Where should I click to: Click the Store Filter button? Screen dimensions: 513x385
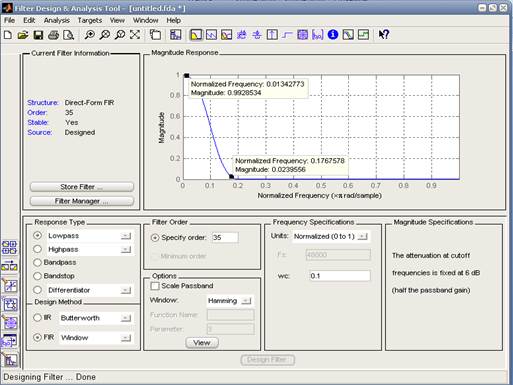click(x=82, y=187)
